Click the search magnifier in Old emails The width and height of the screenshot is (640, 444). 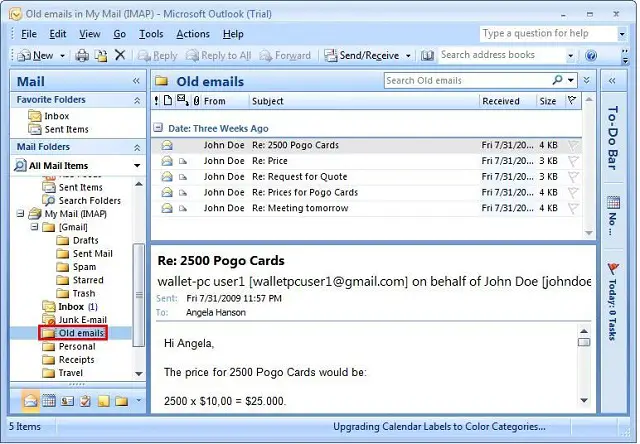pyautogui.click(x=557, y=80)
